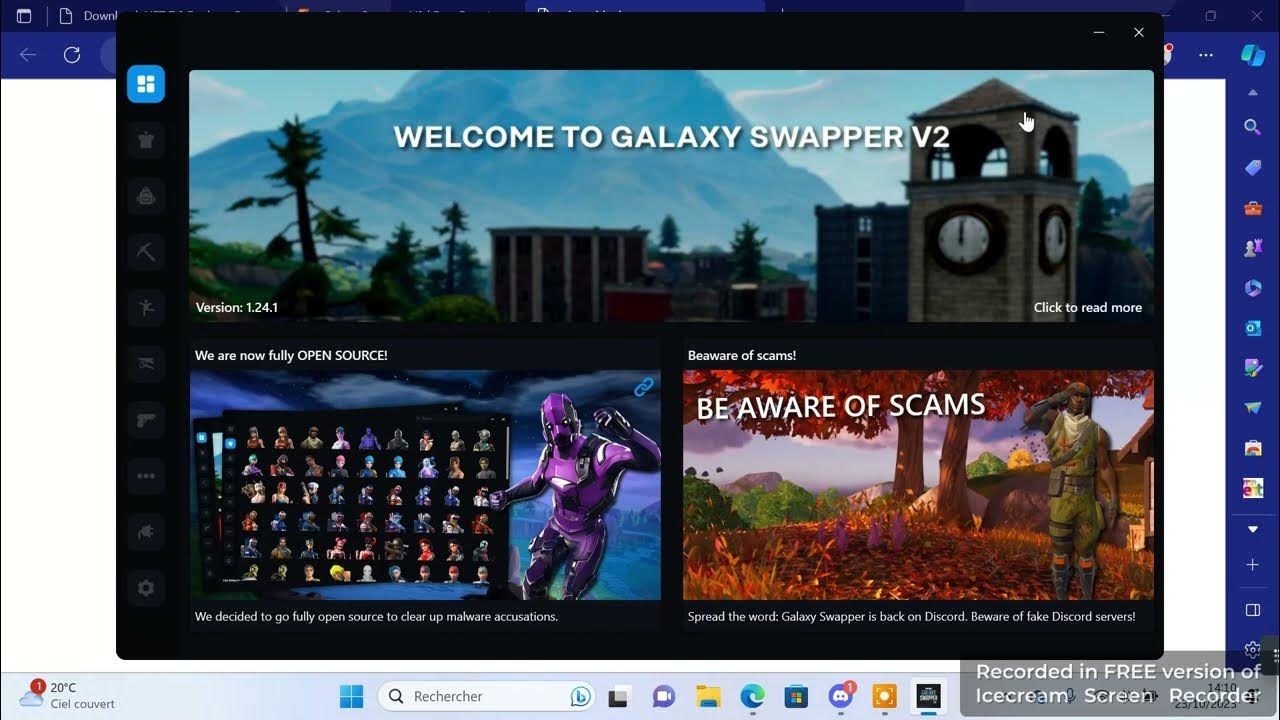
Task: Open Edge tab actions menu icon
Action: tap(24, 16)
